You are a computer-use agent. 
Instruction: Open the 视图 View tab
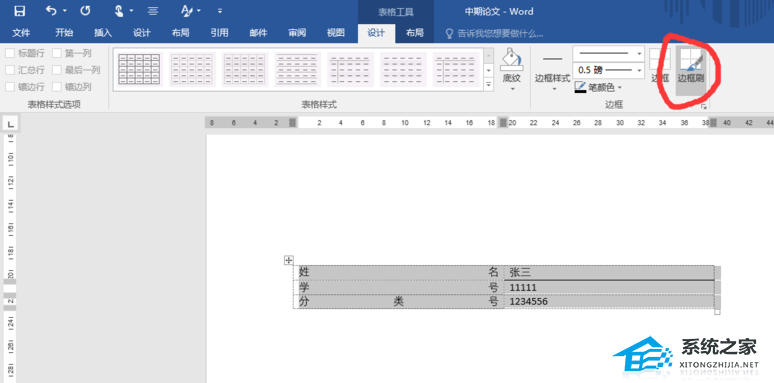click(x=336, y=33)
